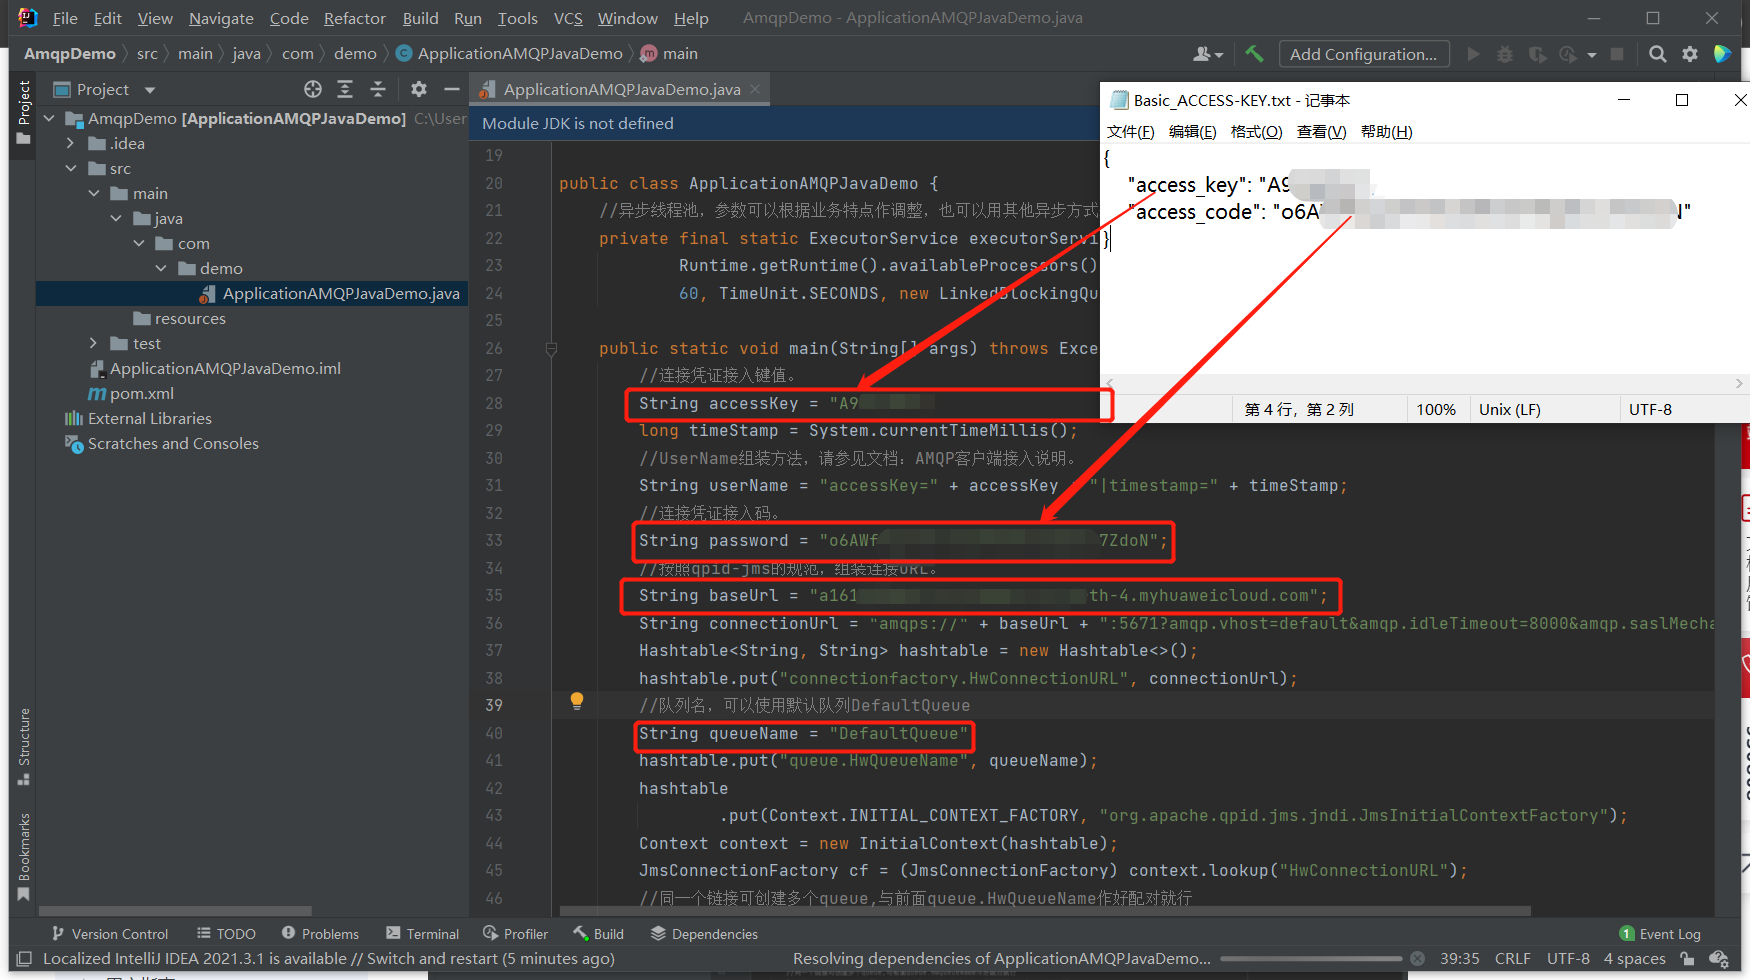Collapse all in Project panel
Image resolution: width=1750 pixels, height=980 pixels.
(x=377, y=89)
